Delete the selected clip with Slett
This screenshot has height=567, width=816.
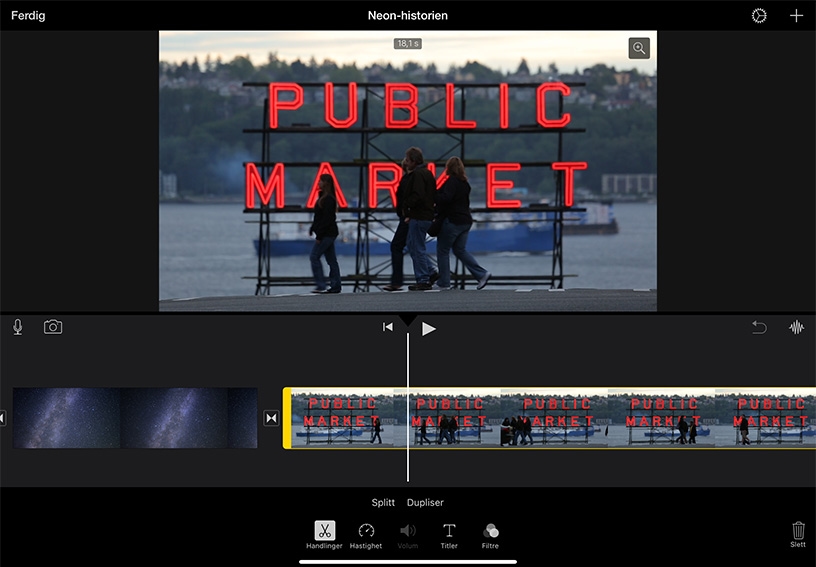pyautogui.click(x=798, y=535)
